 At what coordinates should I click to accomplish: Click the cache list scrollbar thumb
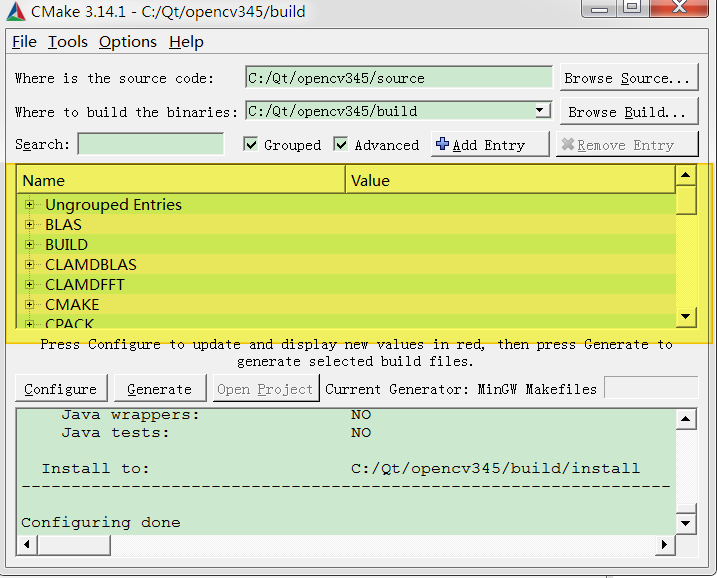click(685, 200)
